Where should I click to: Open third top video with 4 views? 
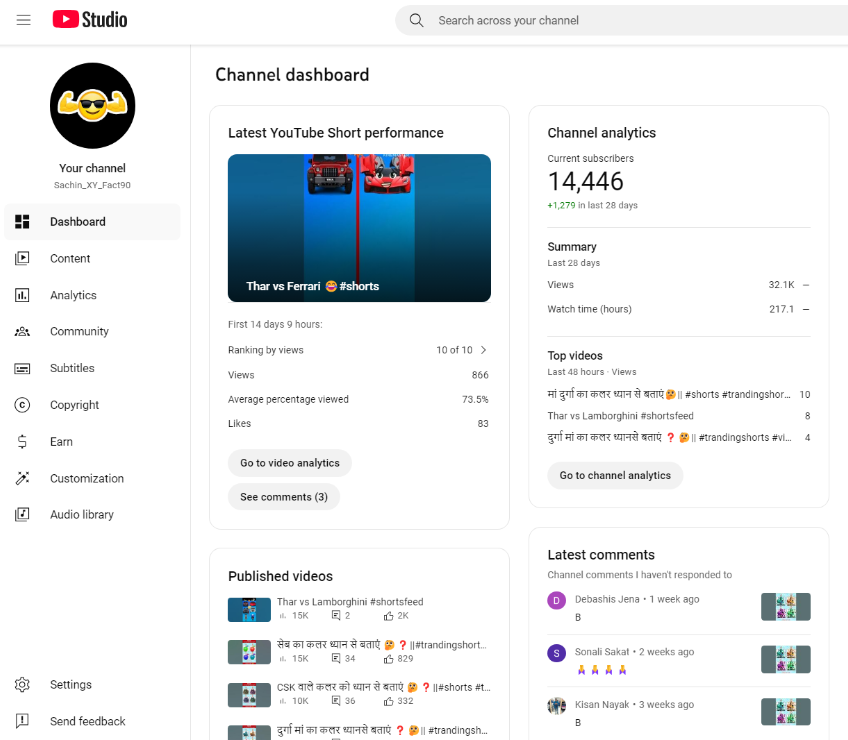[x=669, y=437]
